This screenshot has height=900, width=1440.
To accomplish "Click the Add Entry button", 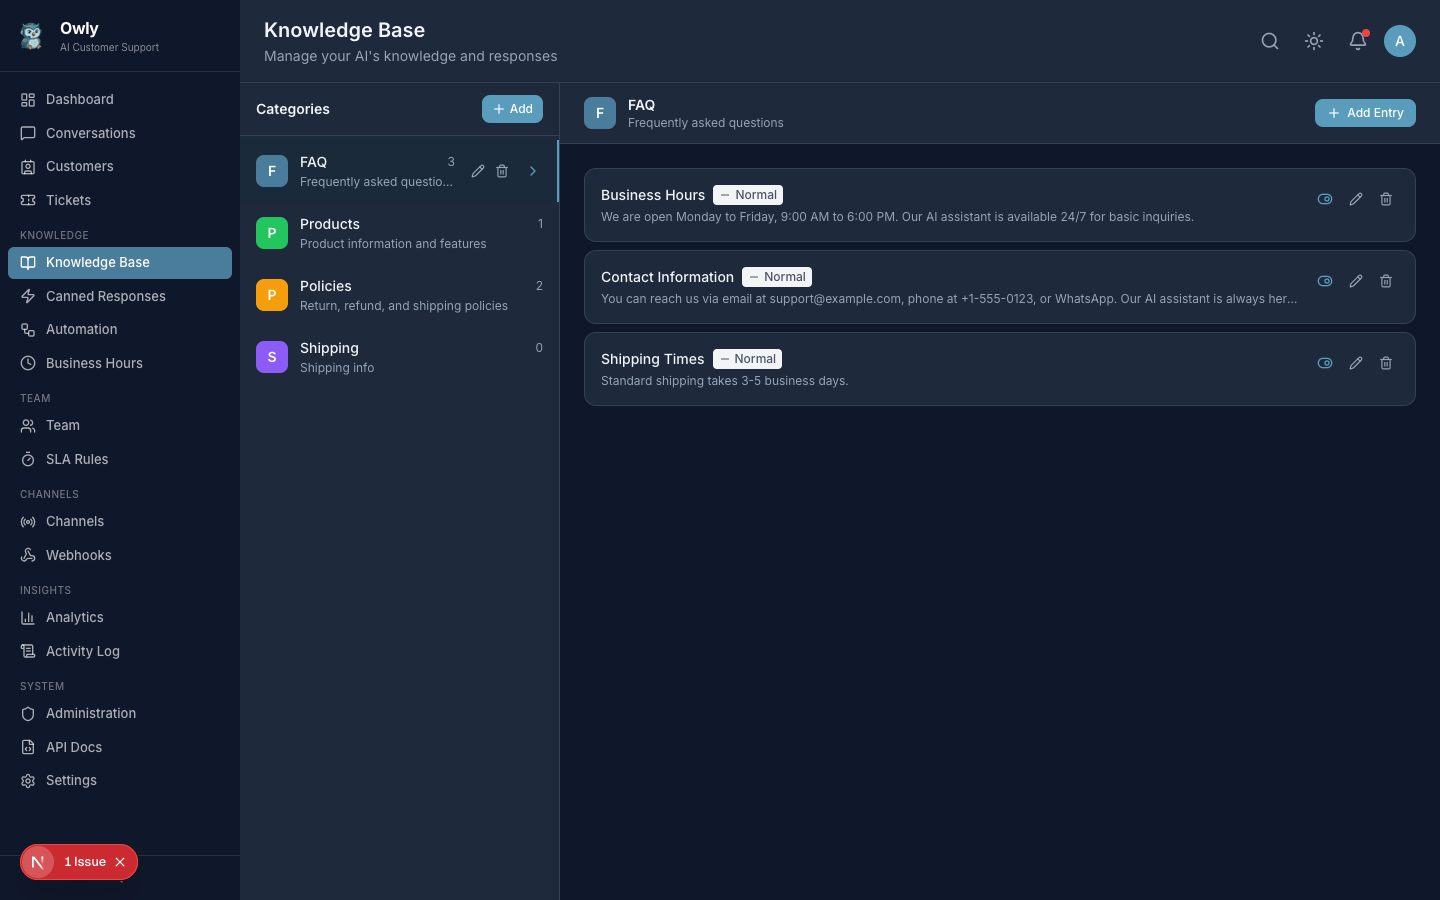I will [1365, 113].
